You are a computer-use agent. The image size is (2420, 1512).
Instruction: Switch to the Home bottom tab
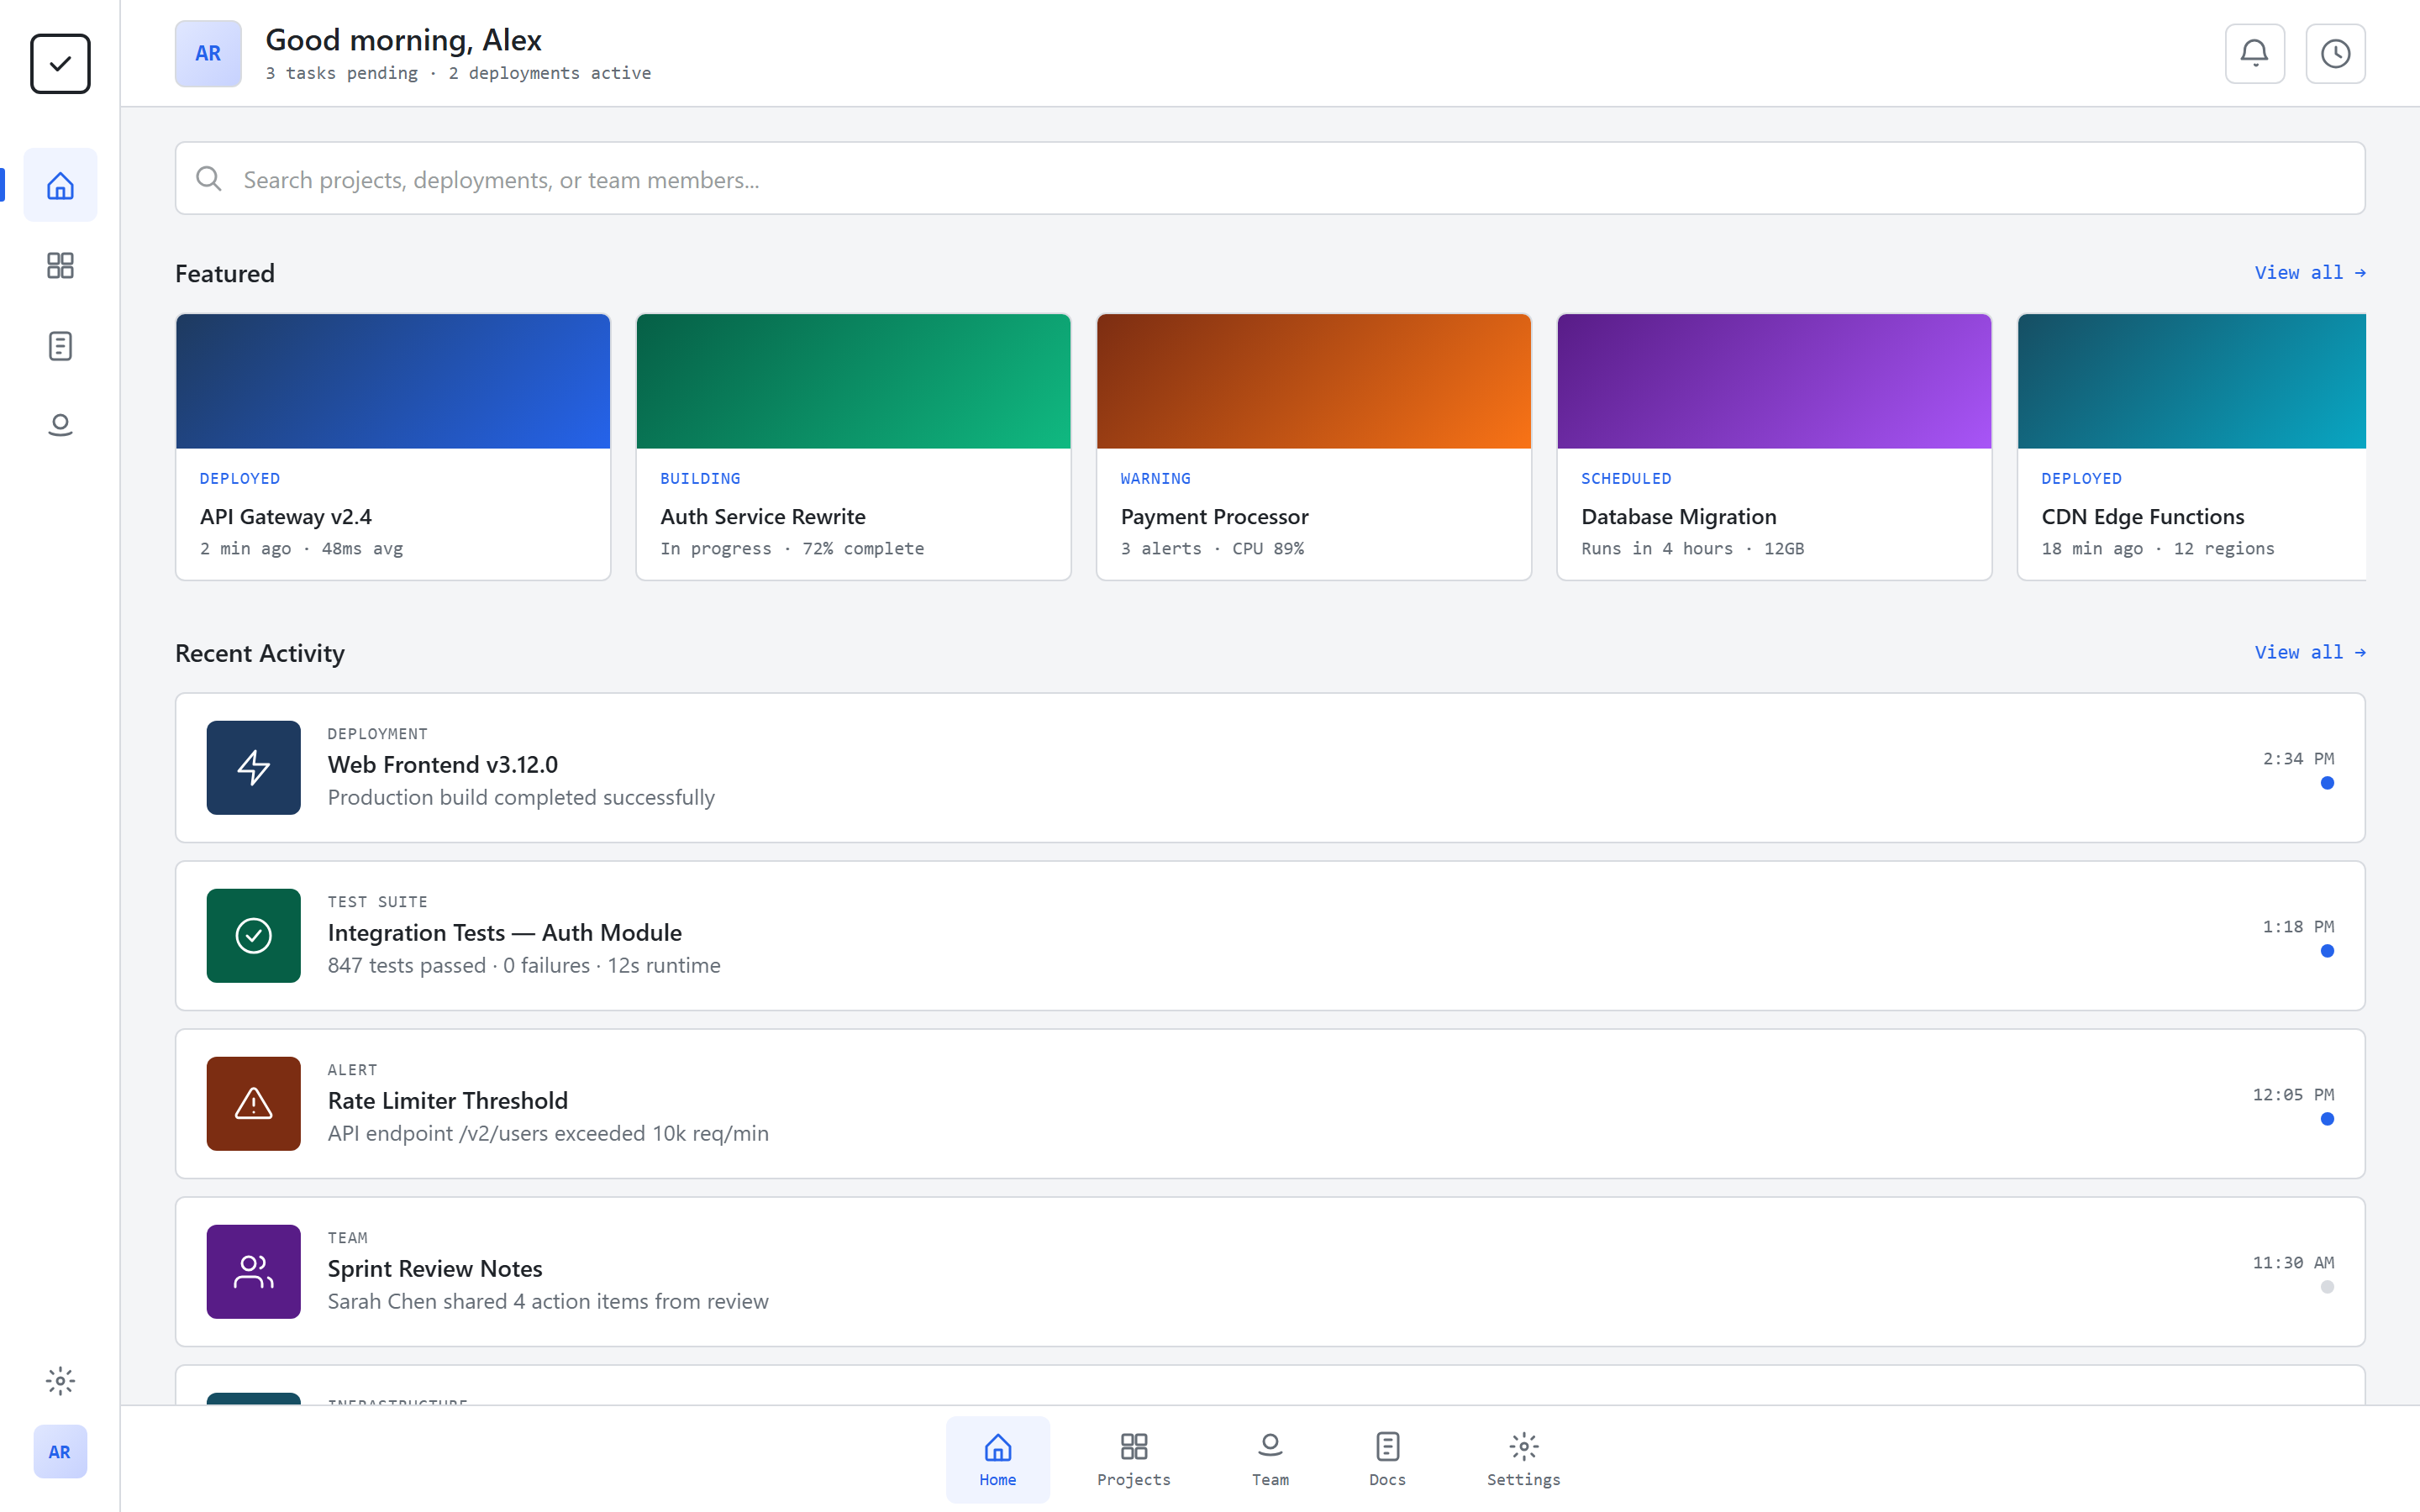coord(997,1459)
